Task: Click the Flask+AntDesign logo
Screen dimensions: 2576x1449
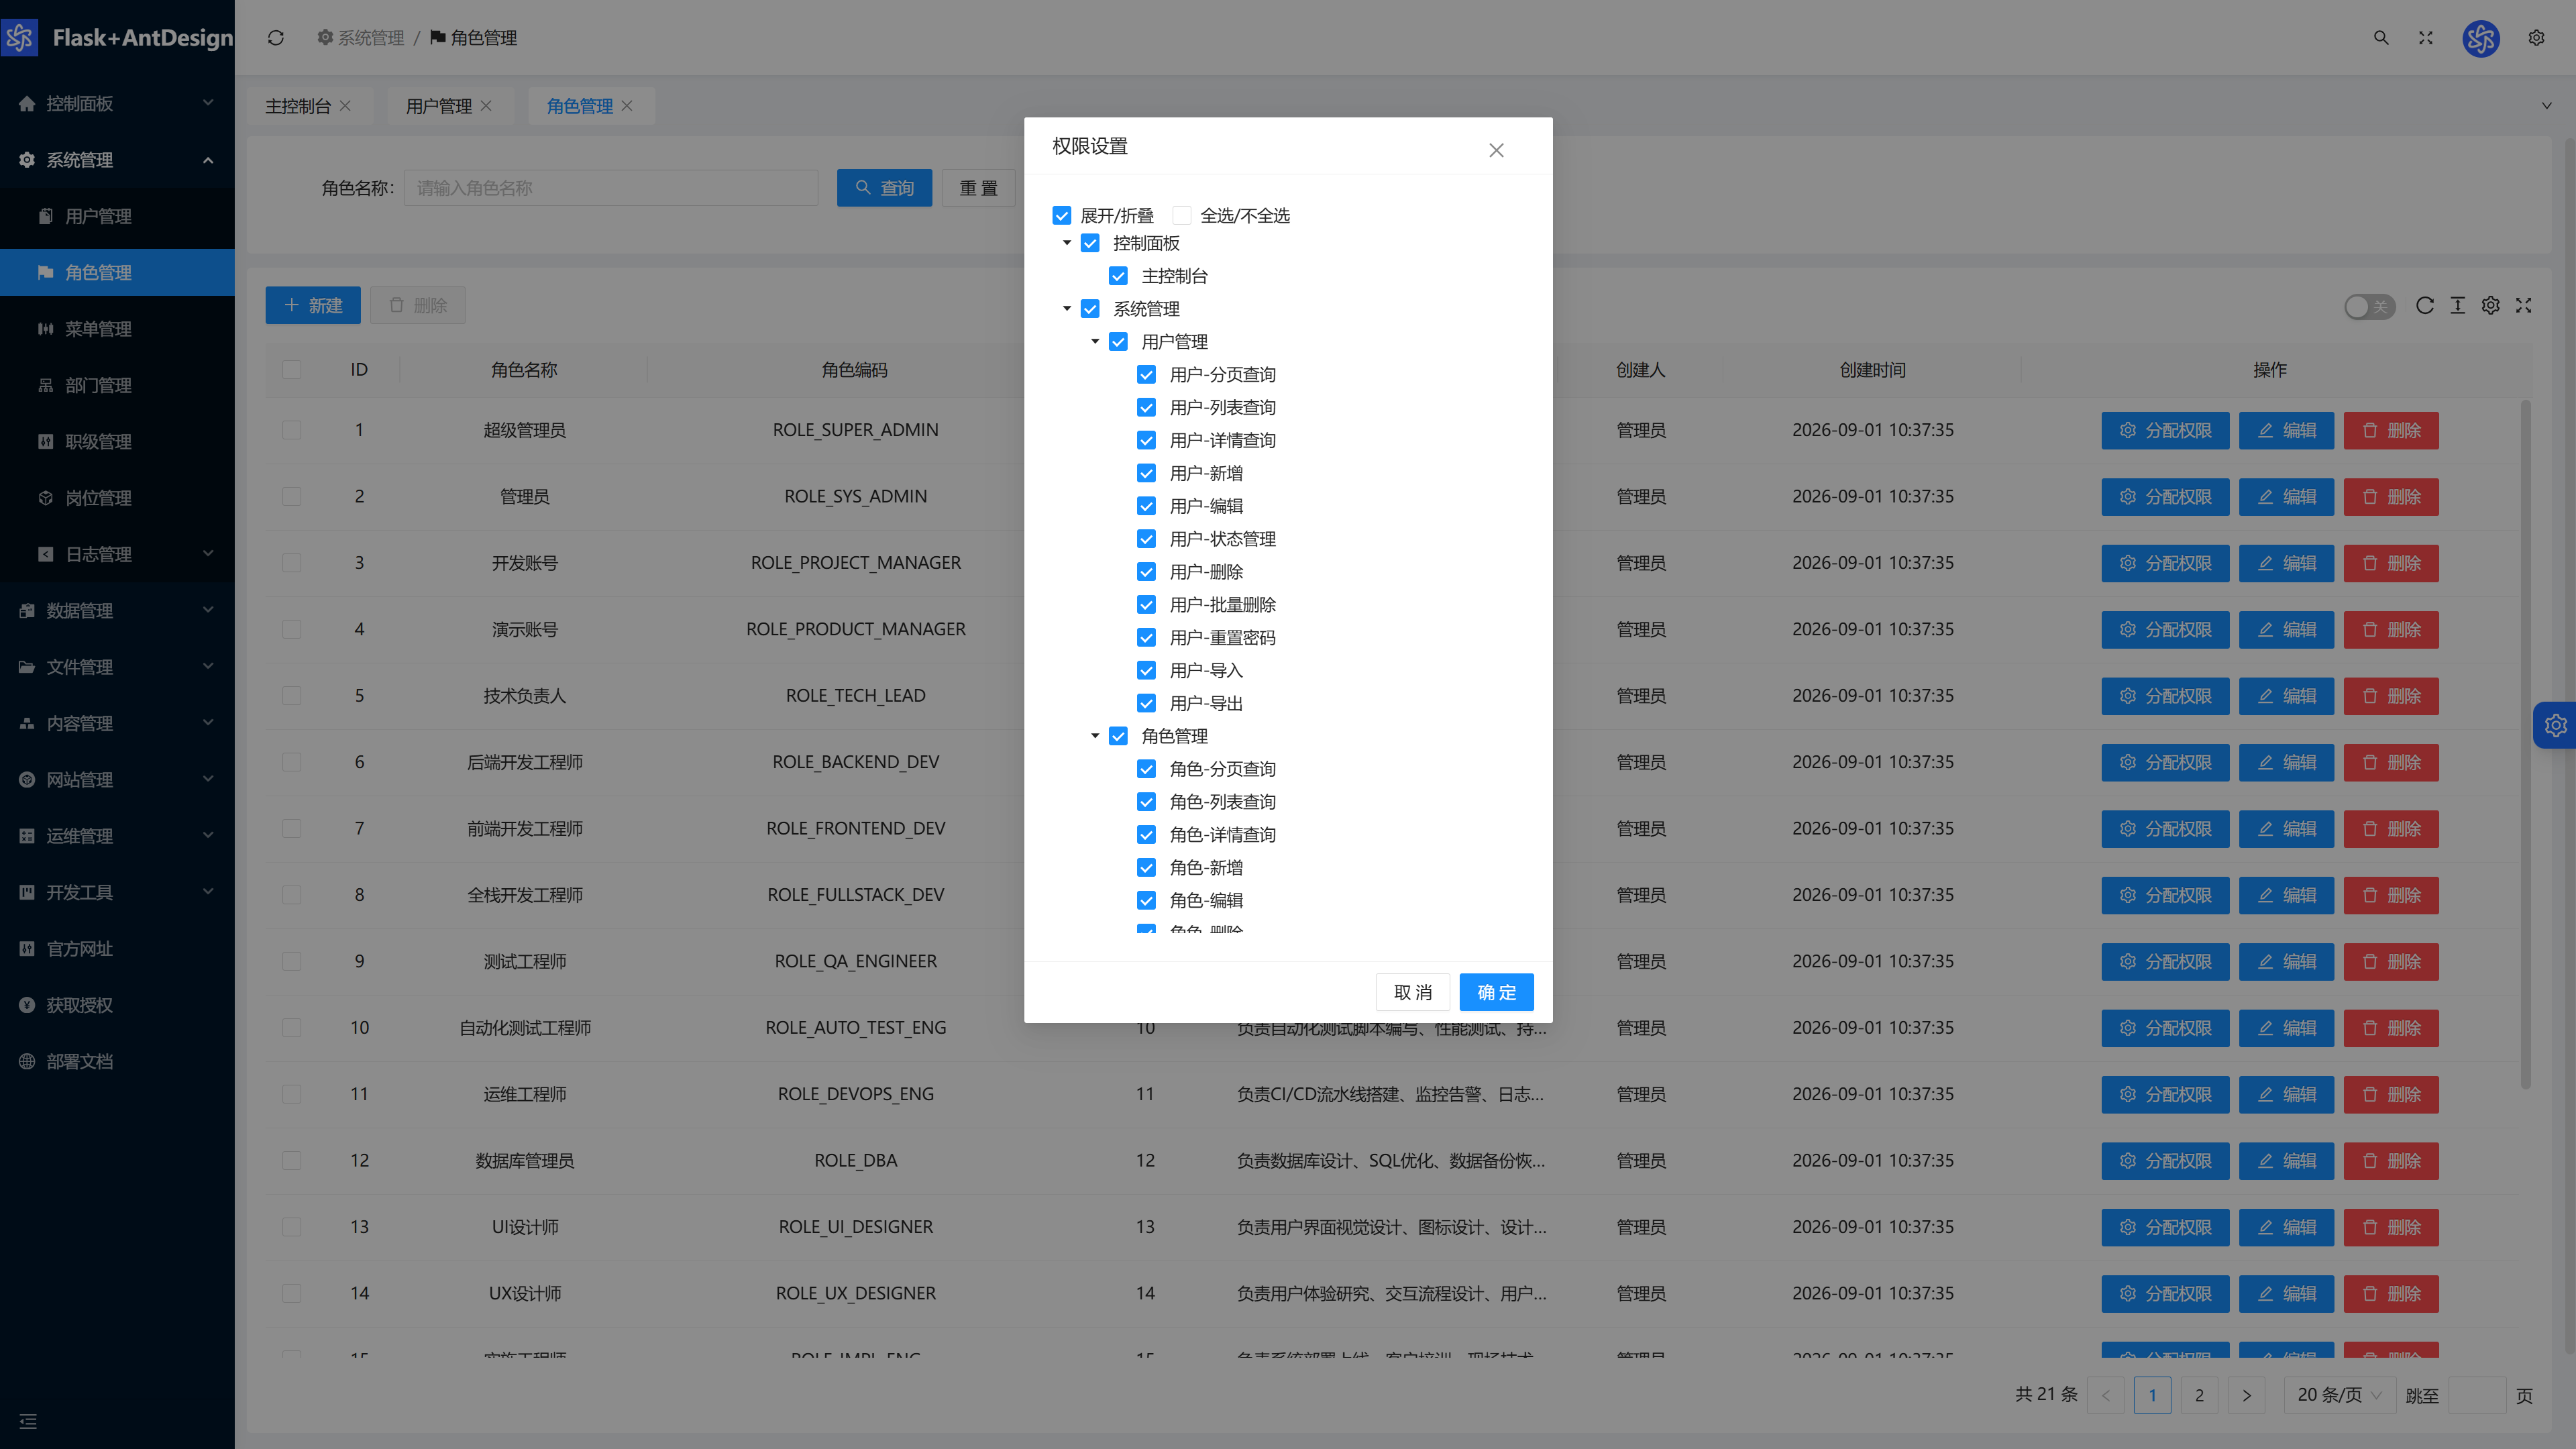Action: [x=118, y=38]
